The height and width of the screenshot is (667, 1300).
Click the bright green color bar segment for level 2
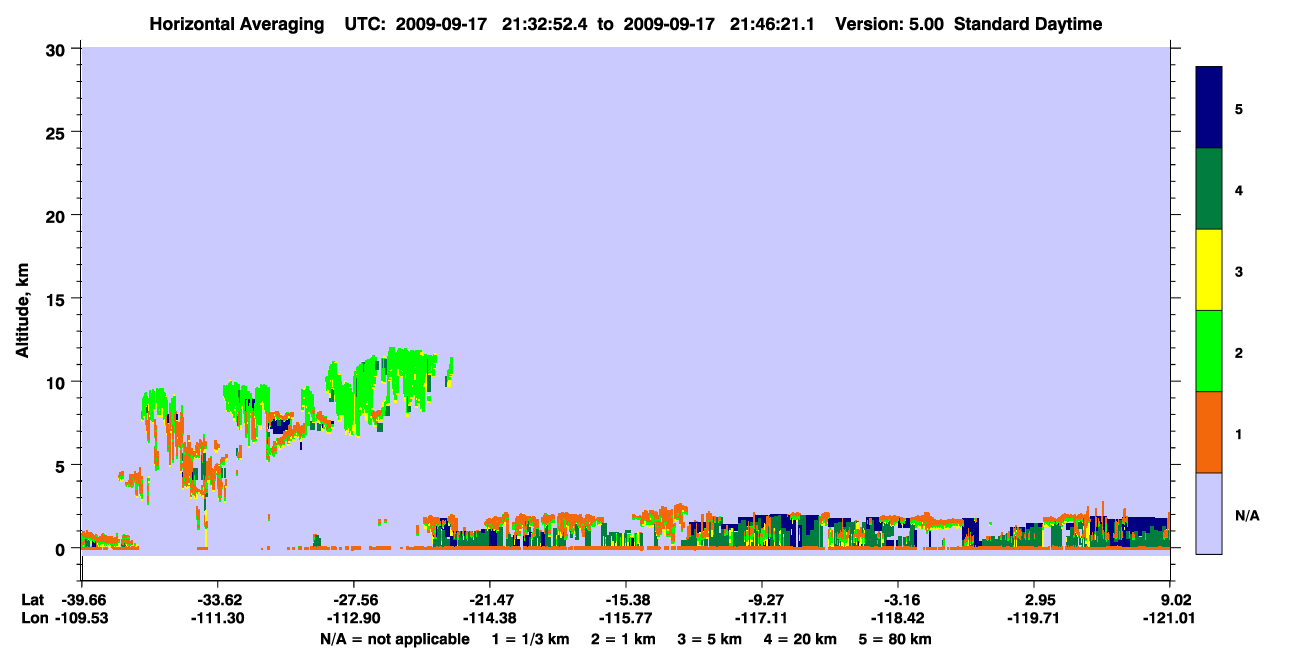pyautogui.click(x=1209, y=351)
